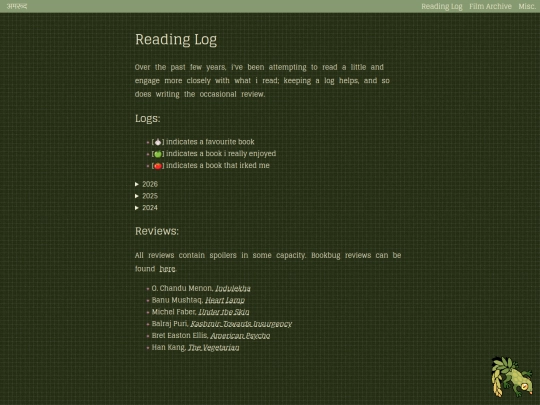Select the 'Logs:' section heading
Viewport: 540px width, 405px height.
pyautogui.click(x=148, y=118)
